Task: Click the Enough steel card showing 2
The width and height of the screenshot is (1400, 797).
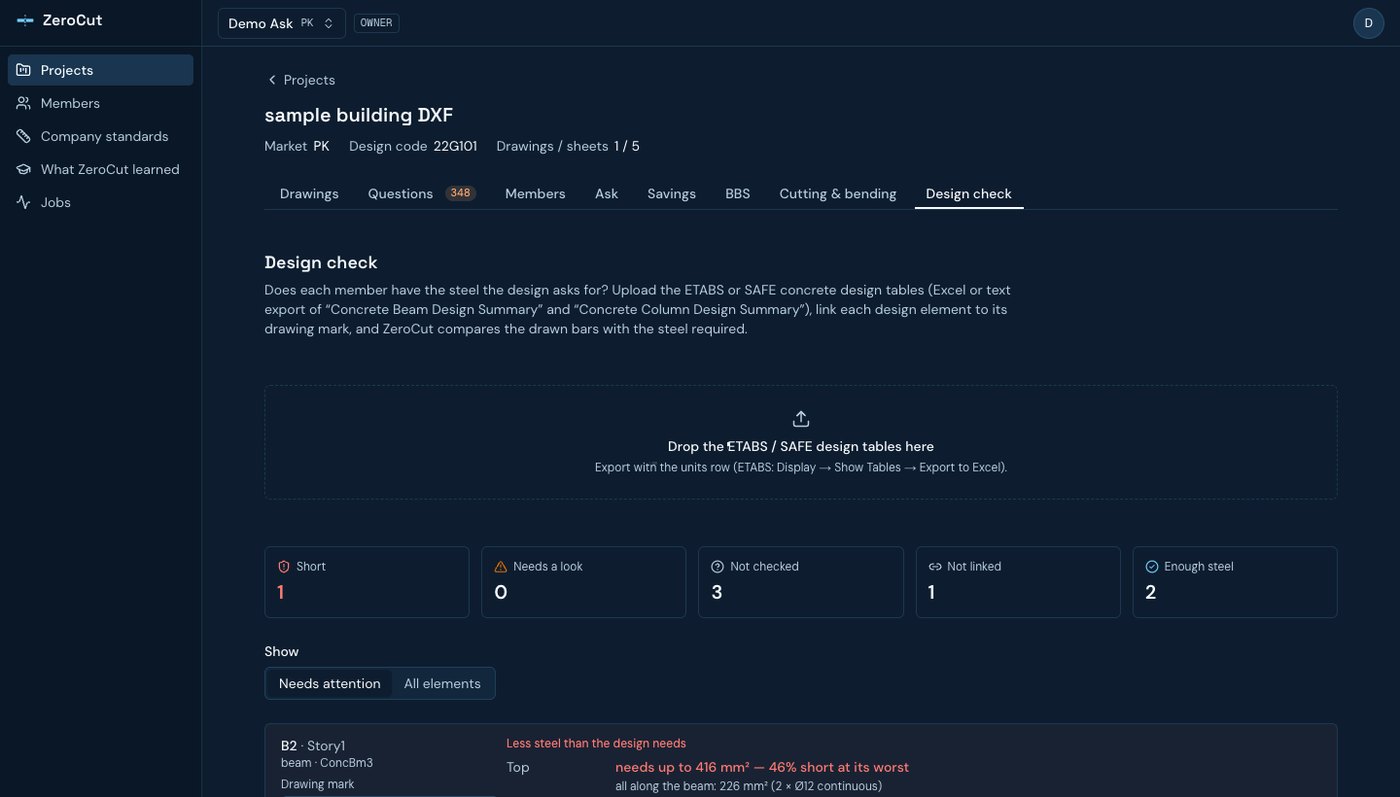Action: click(x=1234, y=582)
